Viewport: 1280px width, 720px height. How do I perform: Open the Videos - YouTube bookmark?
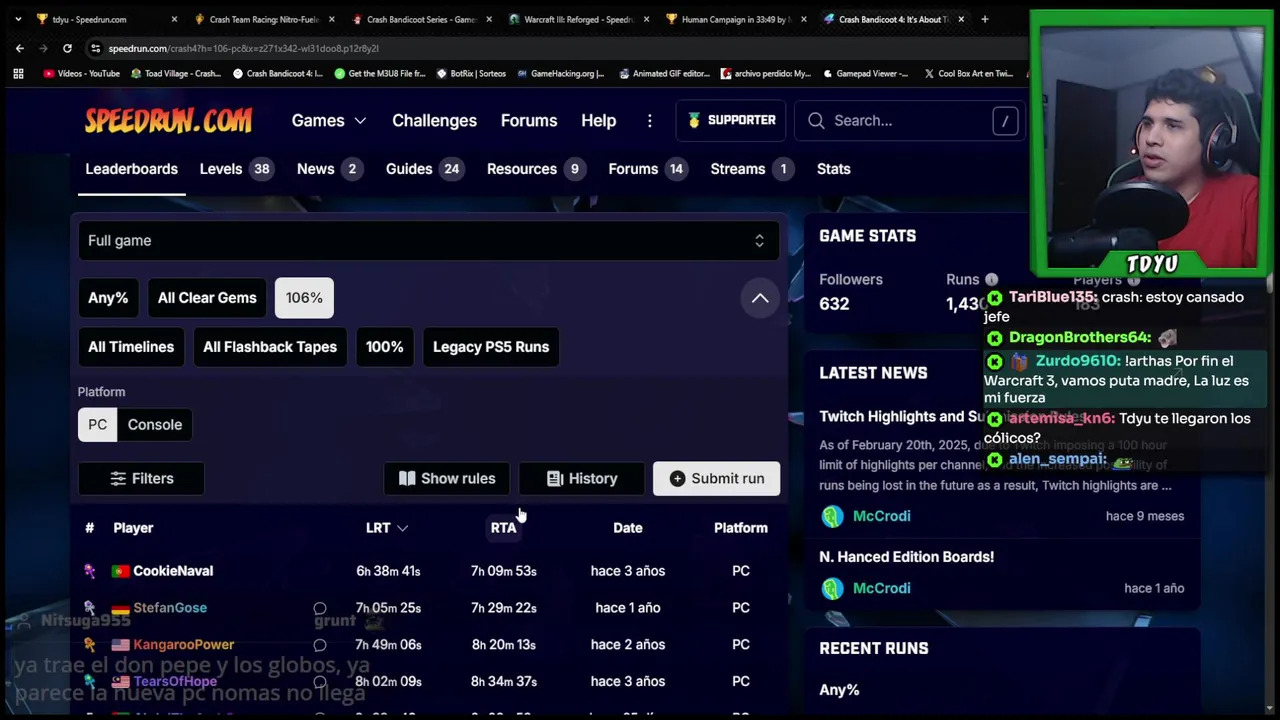[82, 73]
